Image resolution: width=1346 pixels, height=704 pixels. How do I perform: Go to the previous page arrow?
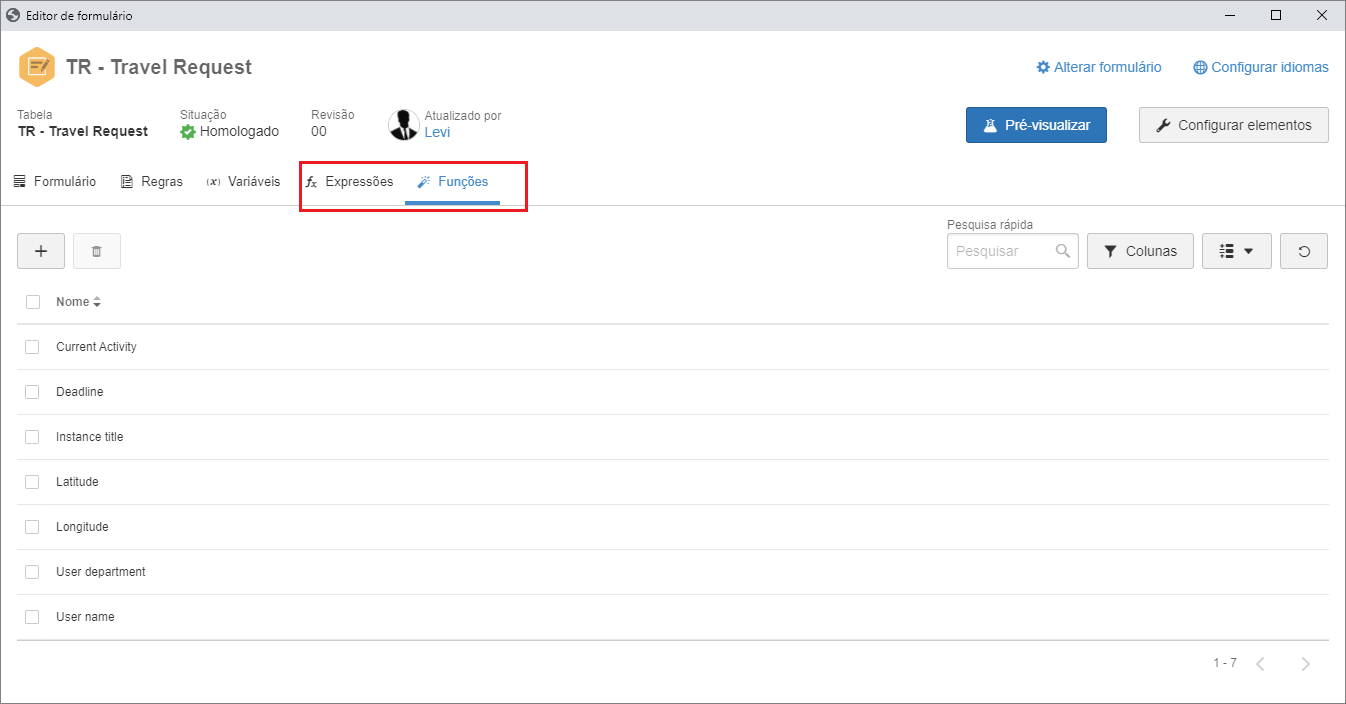point(1260,664)
